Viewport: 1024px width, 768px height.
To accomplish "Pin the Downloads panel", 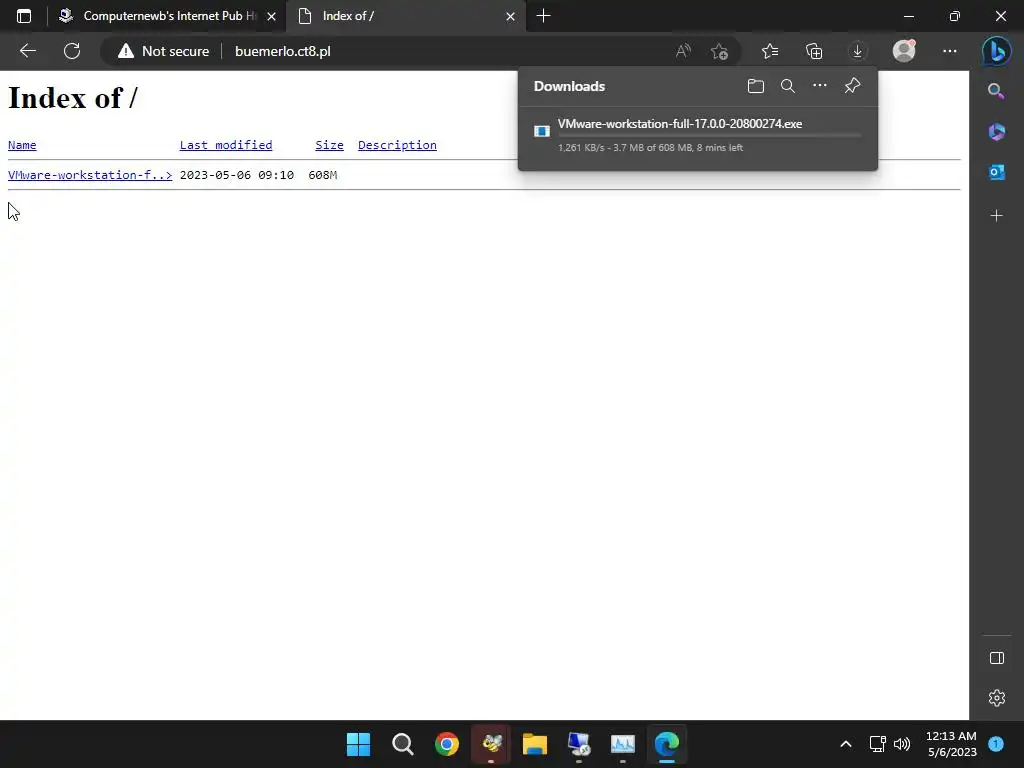I will (x=852, y=86).
